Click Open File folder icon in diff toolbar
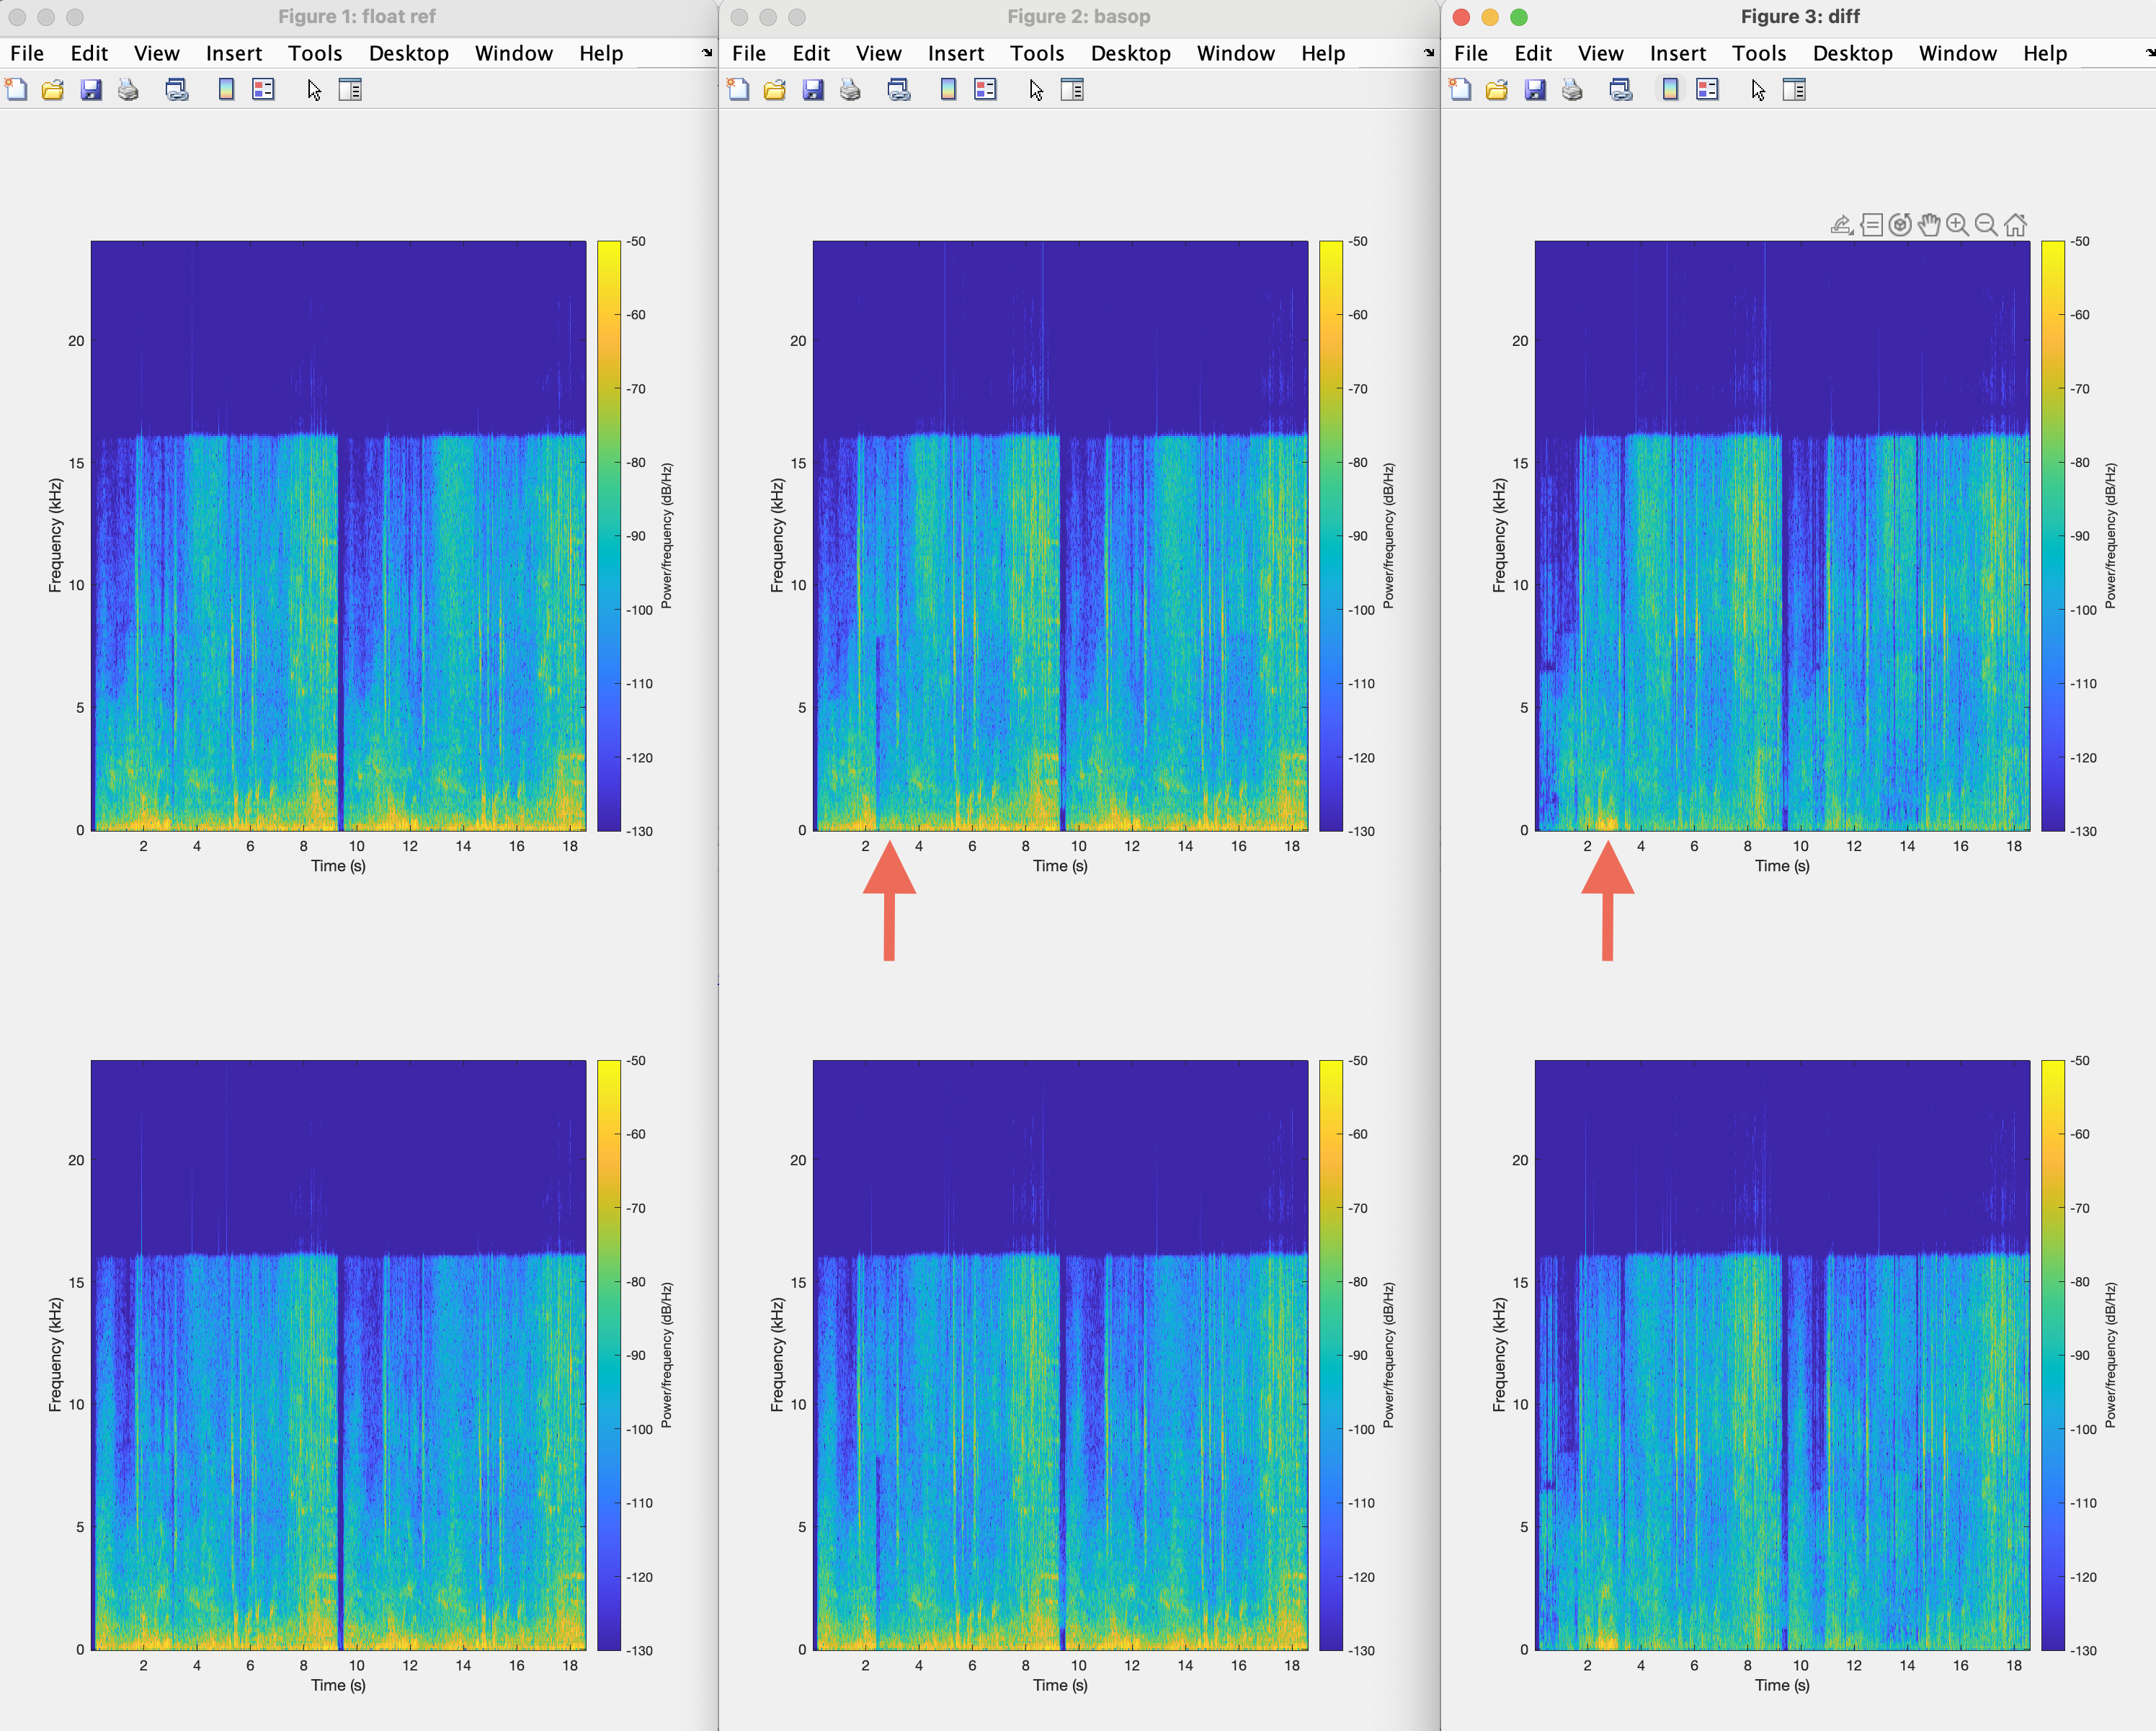2156x1731 pixels. pyautogui.click(x=1497, y=90)
